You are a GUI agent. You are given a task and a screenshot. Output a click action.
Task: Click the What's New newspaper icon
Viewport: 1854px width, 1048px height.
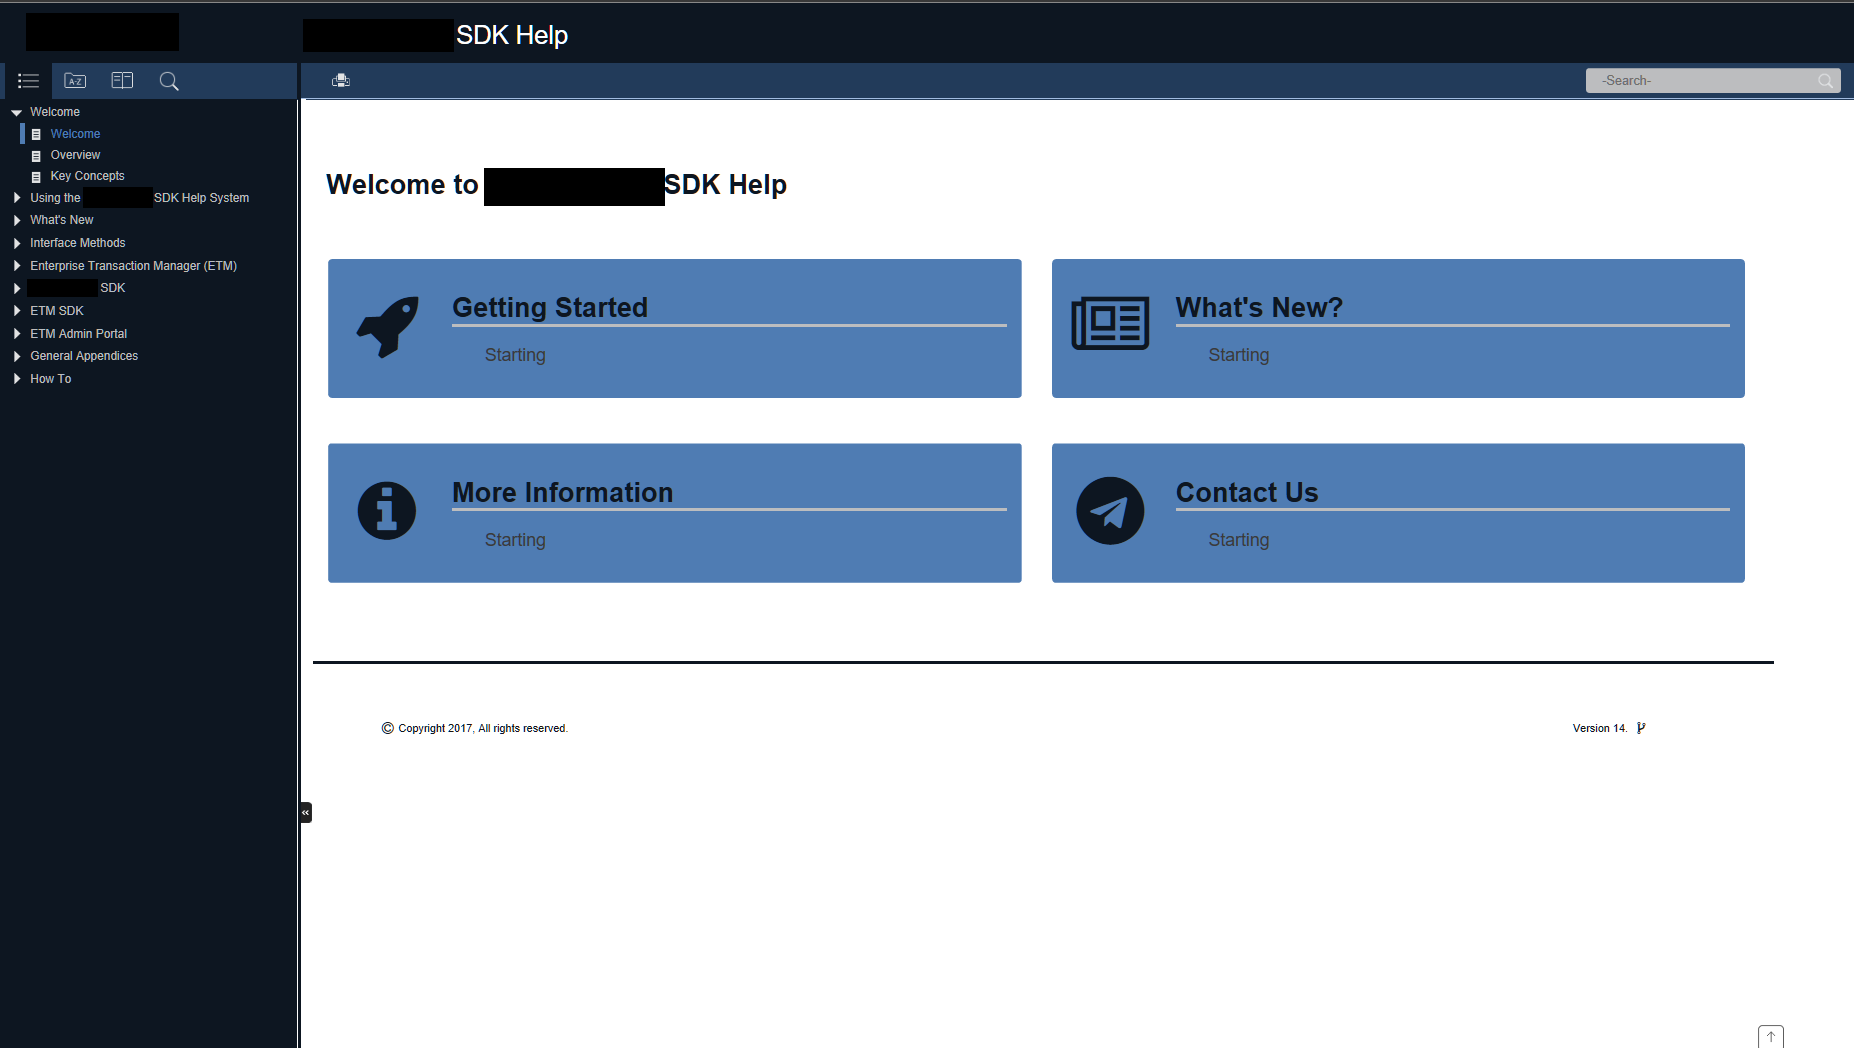tap(1110, 323)
